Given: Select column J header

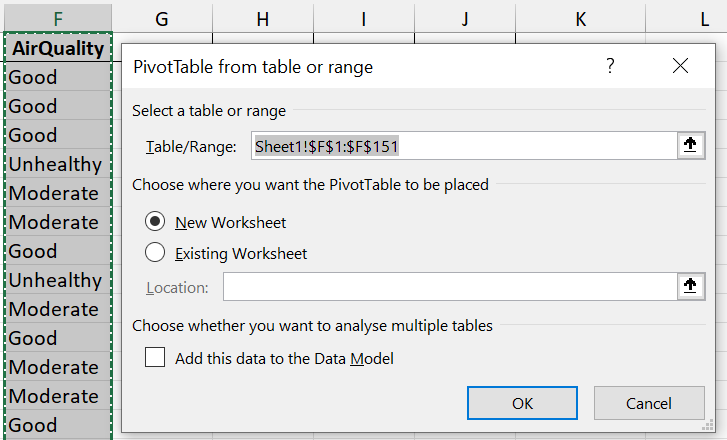Looking at the screenshot, I should coord(466,17).
